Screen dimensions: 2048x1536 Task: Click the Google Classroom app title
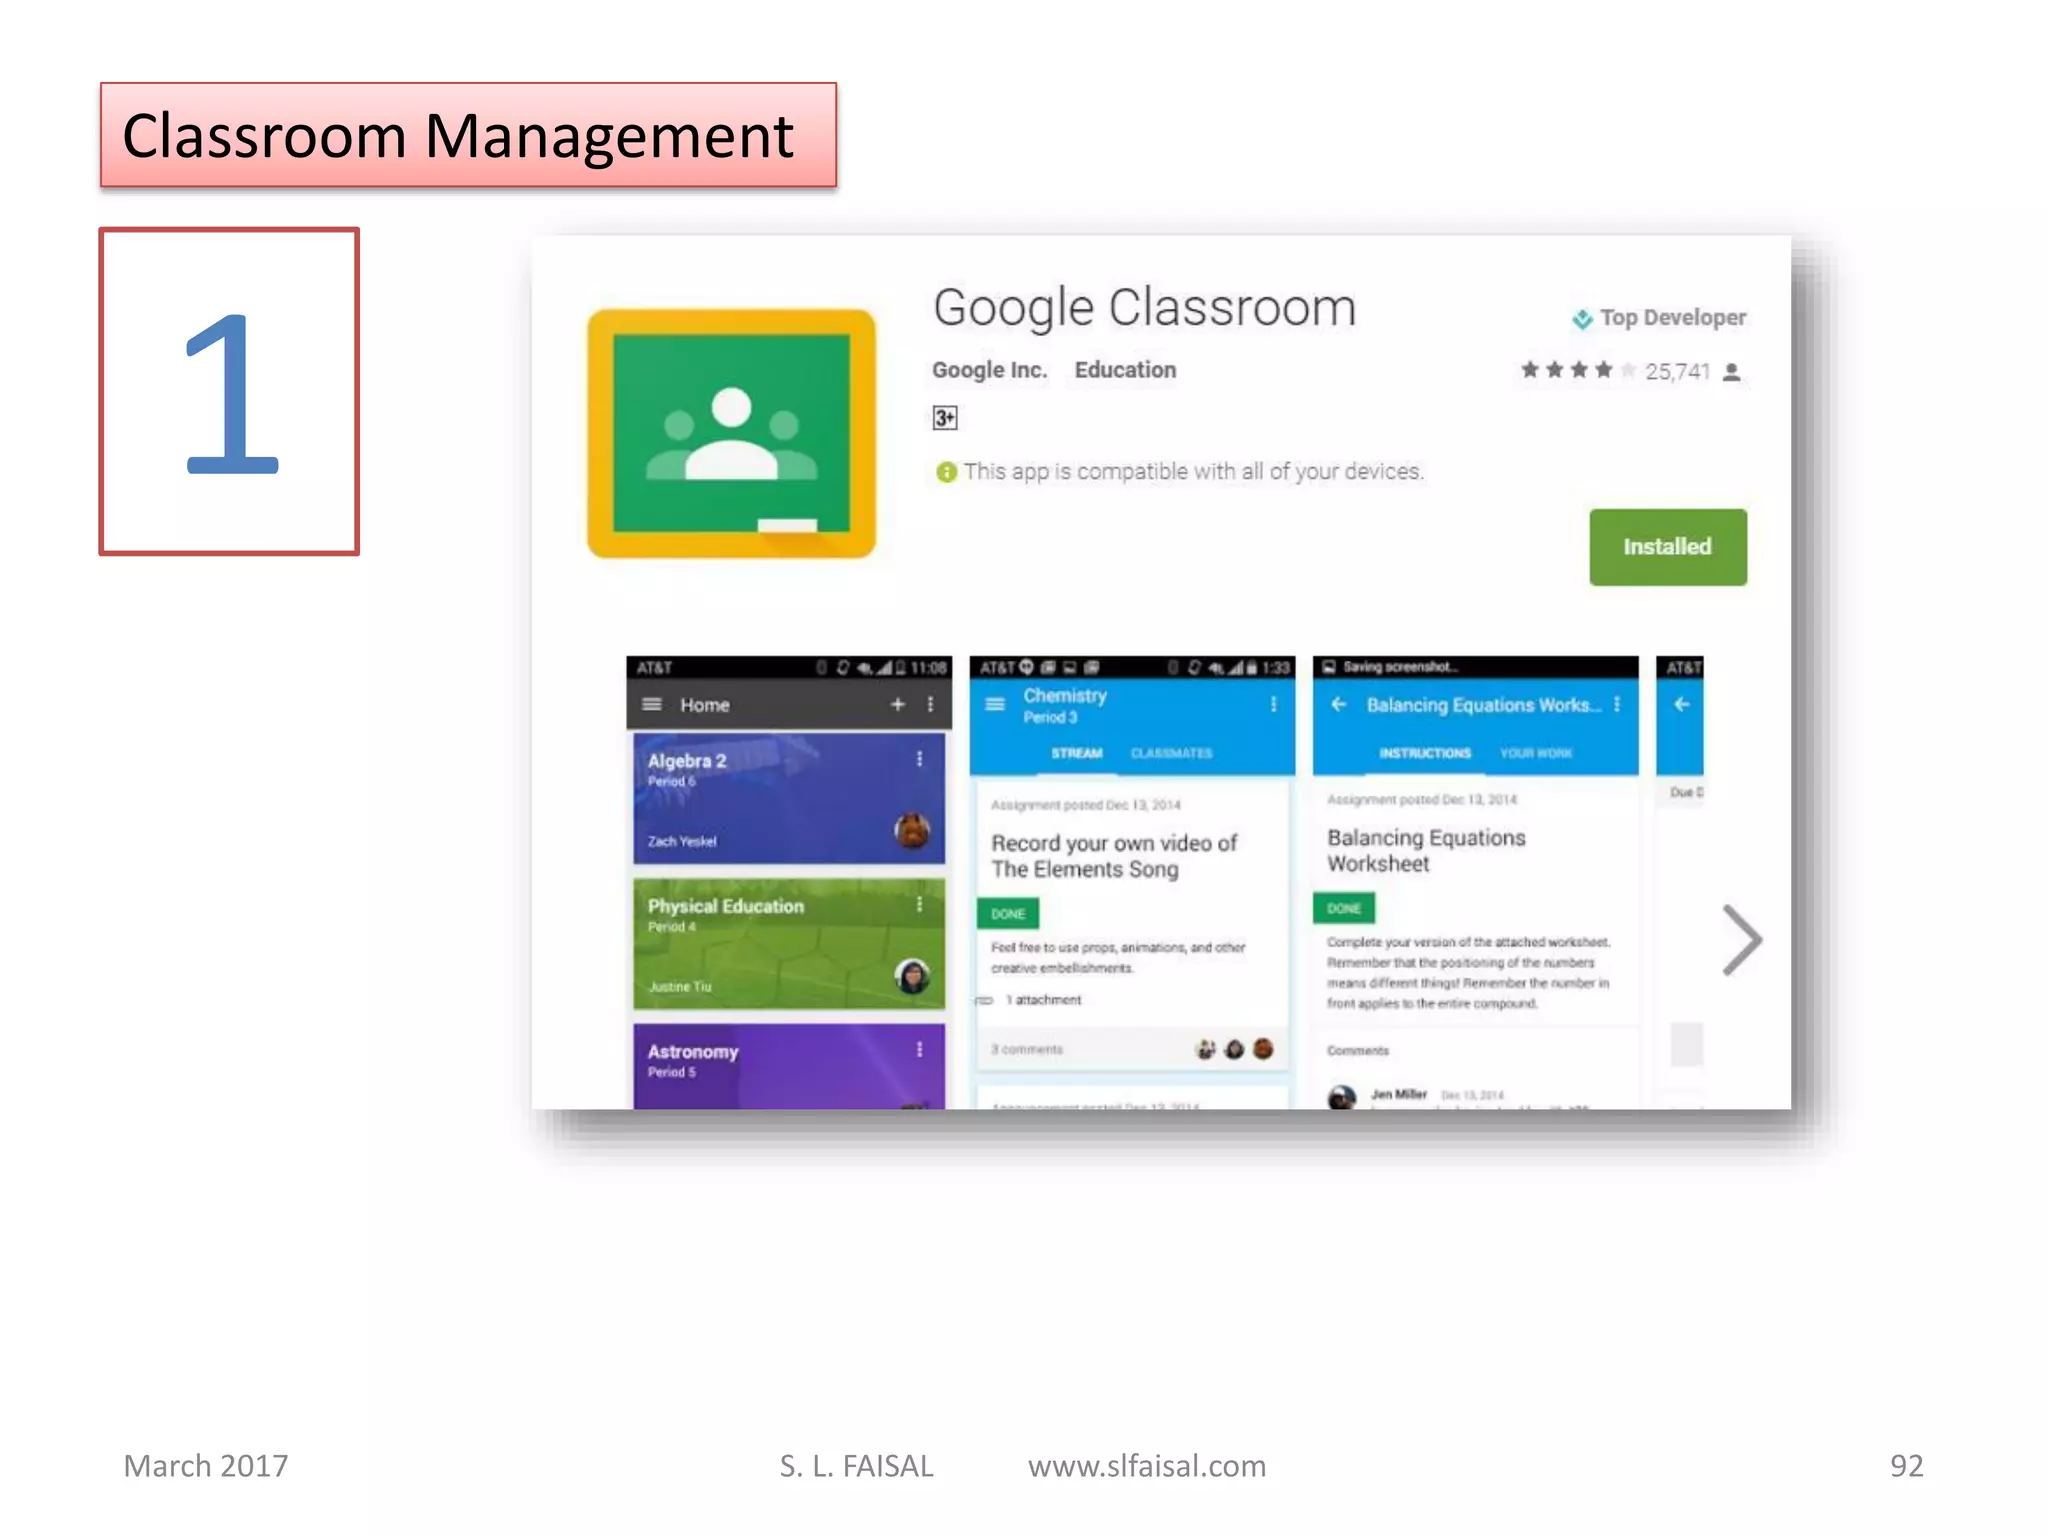pos(1144,308)
